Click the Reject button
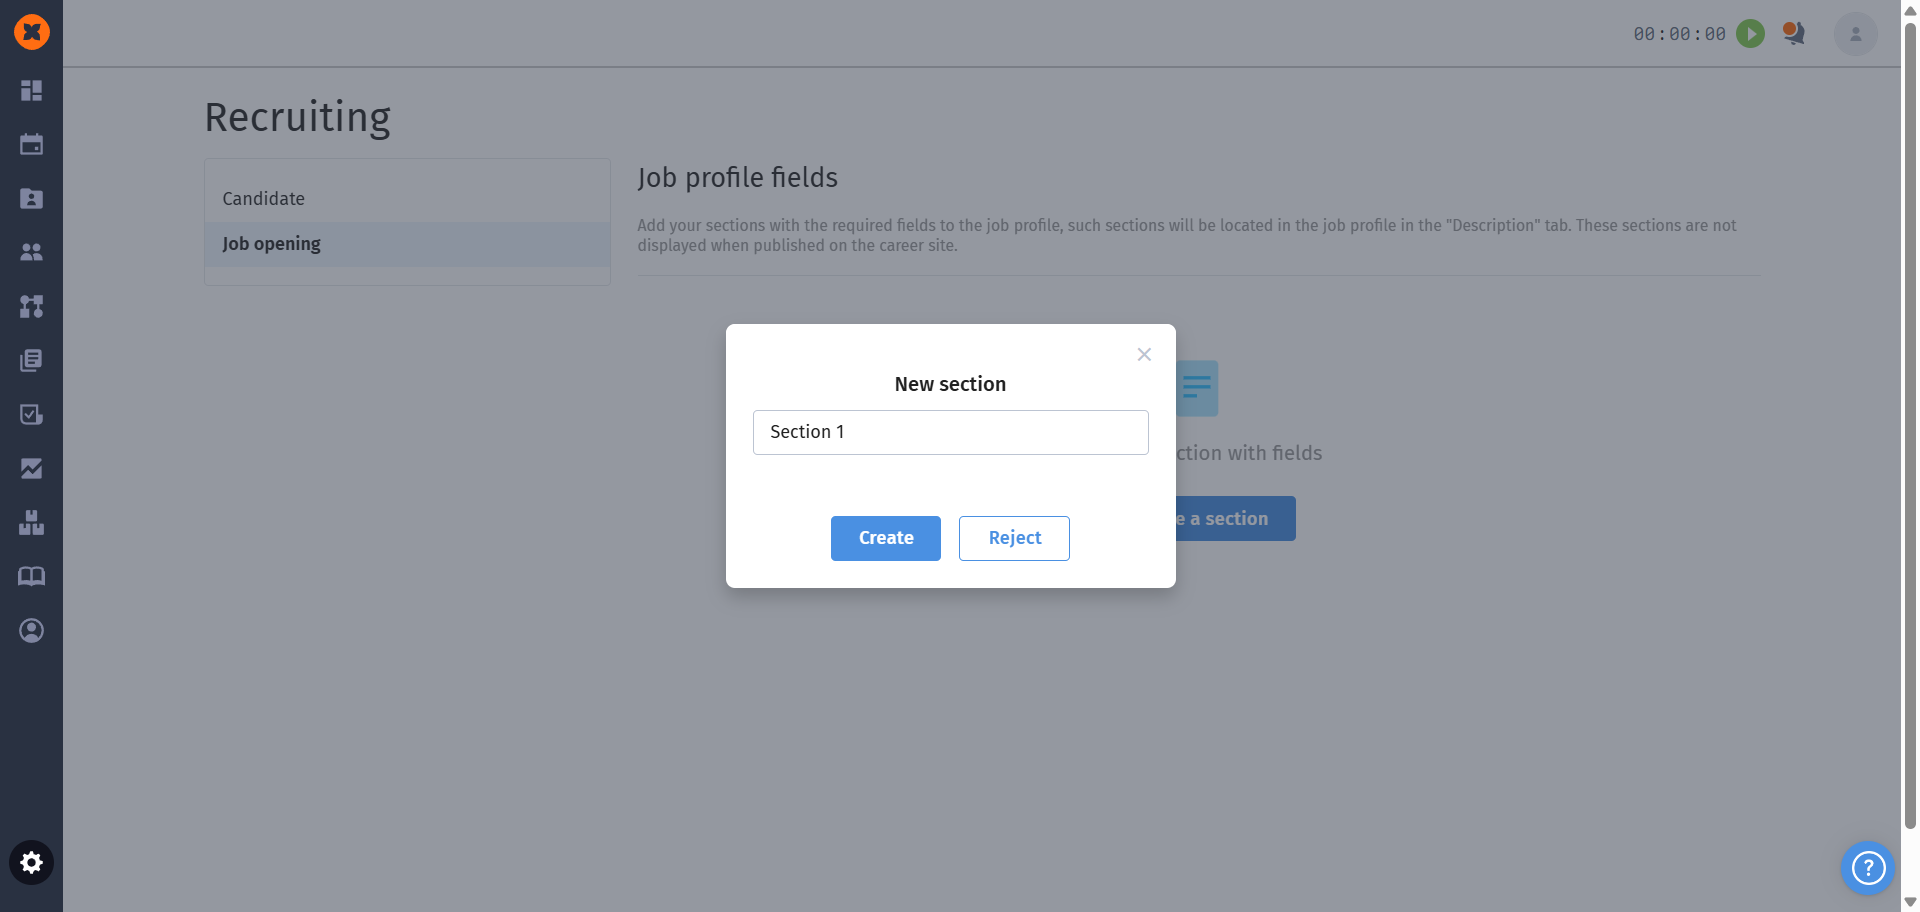Image resolution: width=1920 pixels, height=912 pixels. [1014, 538]
